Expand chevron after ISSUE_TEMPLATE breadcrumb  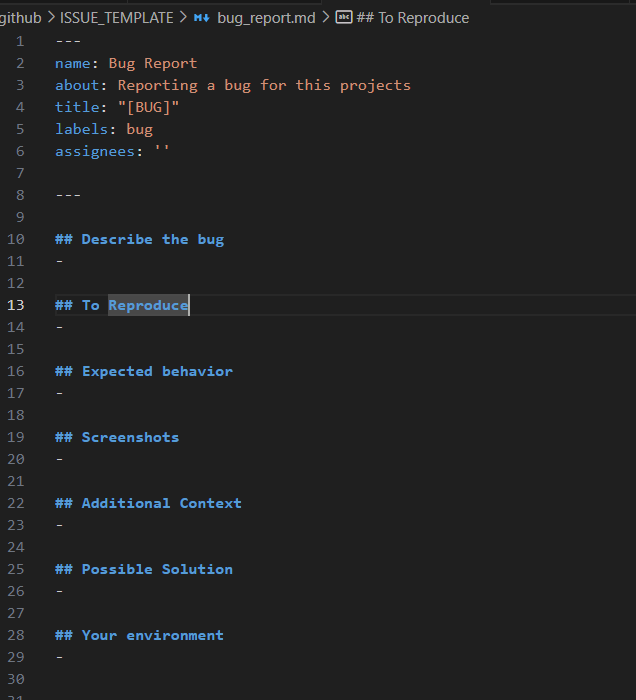tap(183, 18)
